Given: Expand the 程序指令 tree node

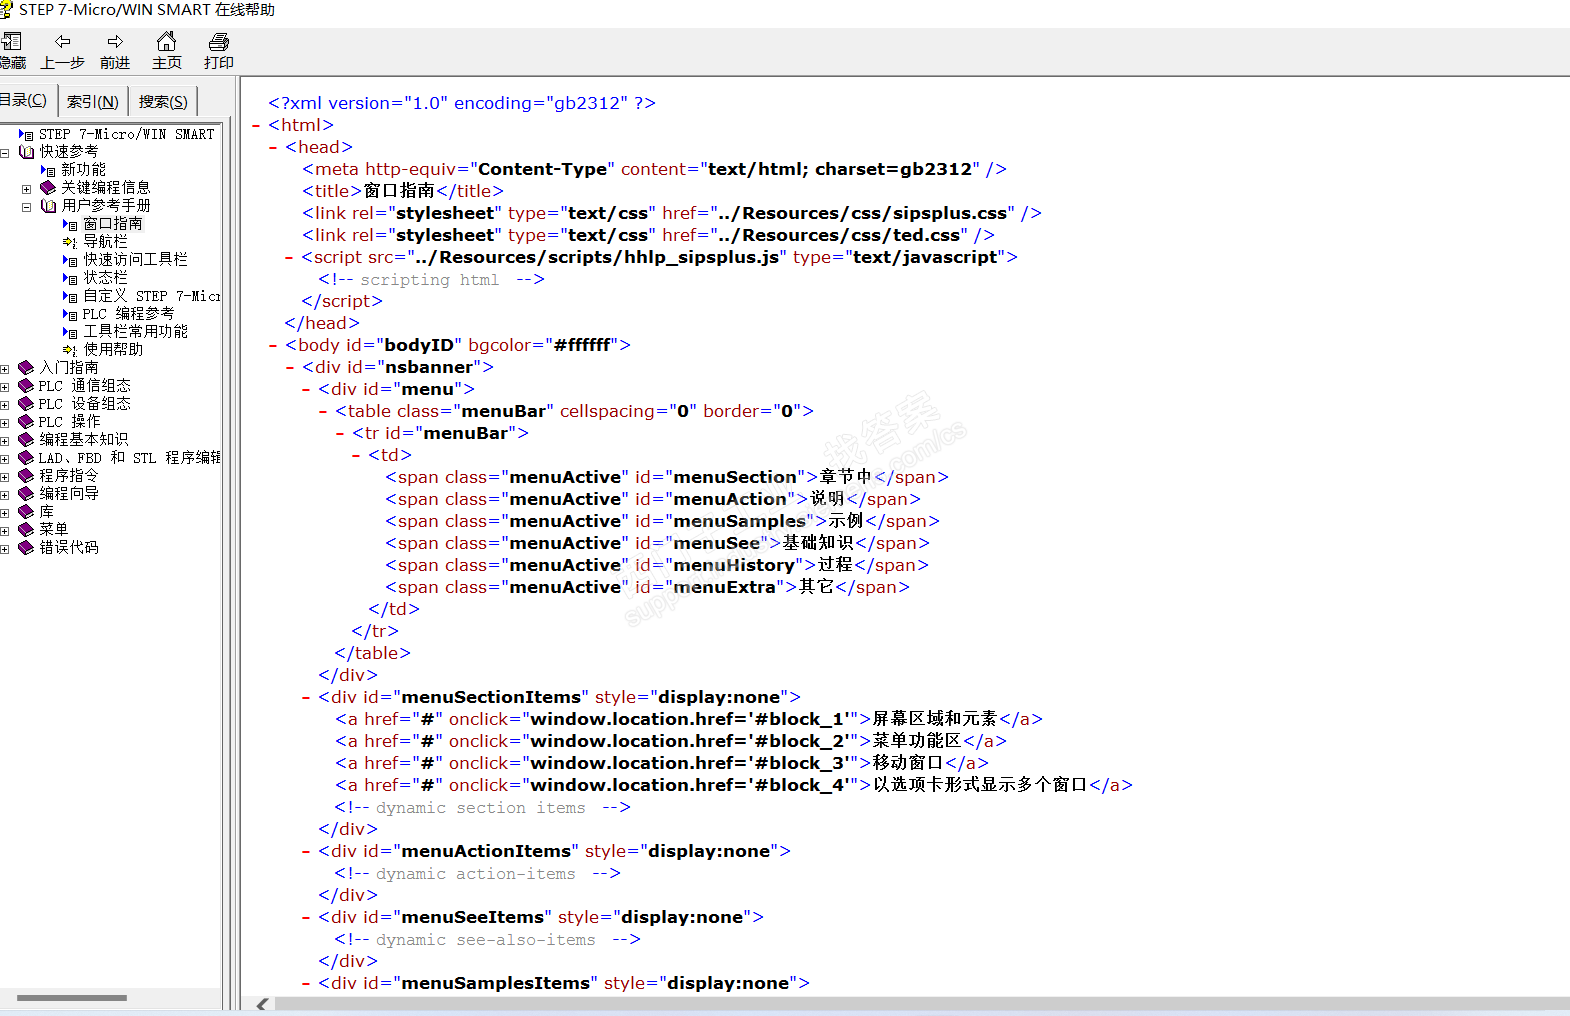Looking at the screenshot, I should 5,477.
